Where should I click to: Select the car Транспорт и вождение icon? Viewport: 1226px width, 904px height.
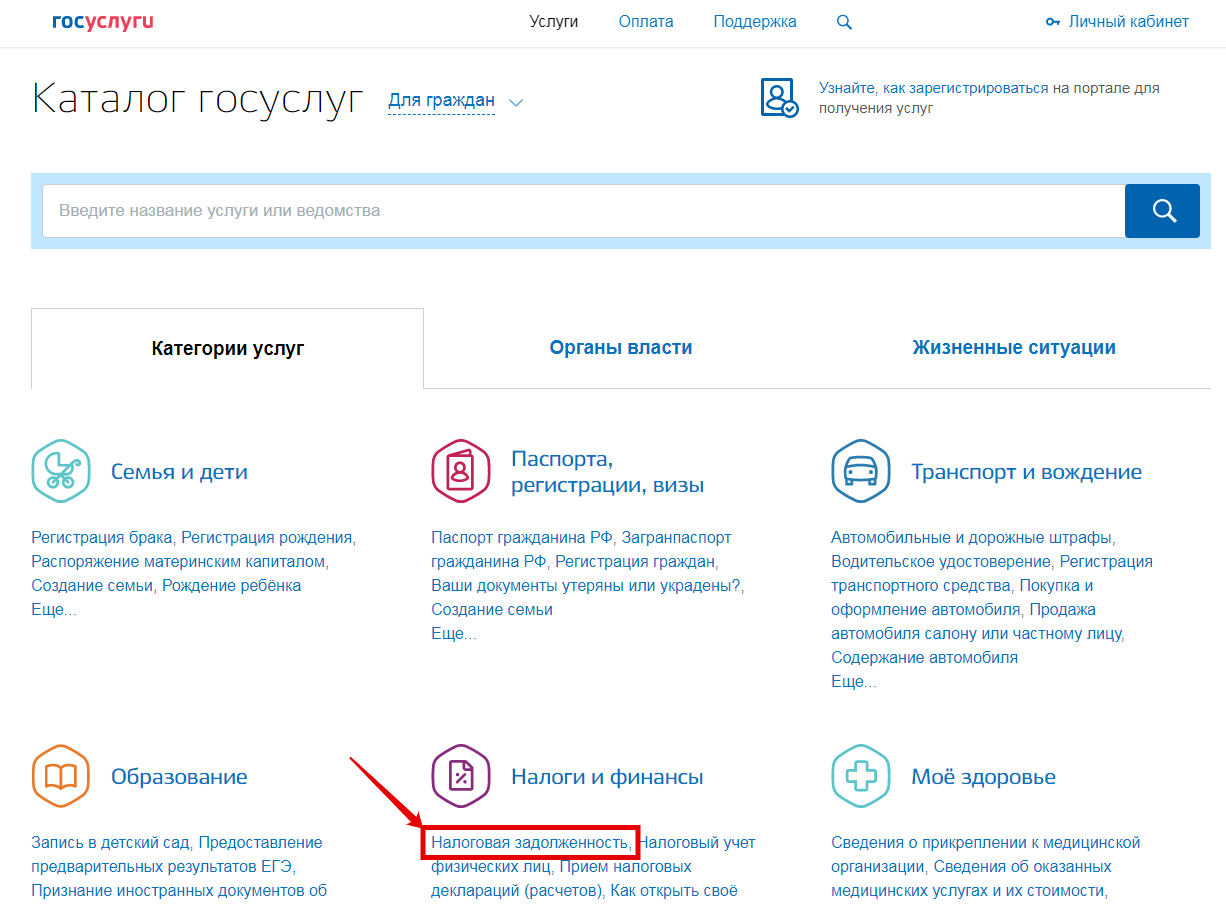(861, 471)
